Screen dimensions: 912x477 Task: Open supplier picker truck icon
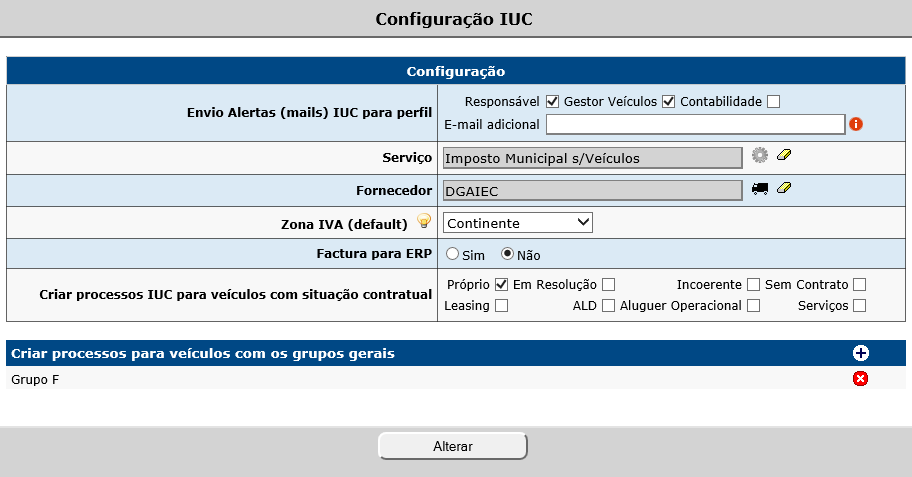(x=760, y=188)
